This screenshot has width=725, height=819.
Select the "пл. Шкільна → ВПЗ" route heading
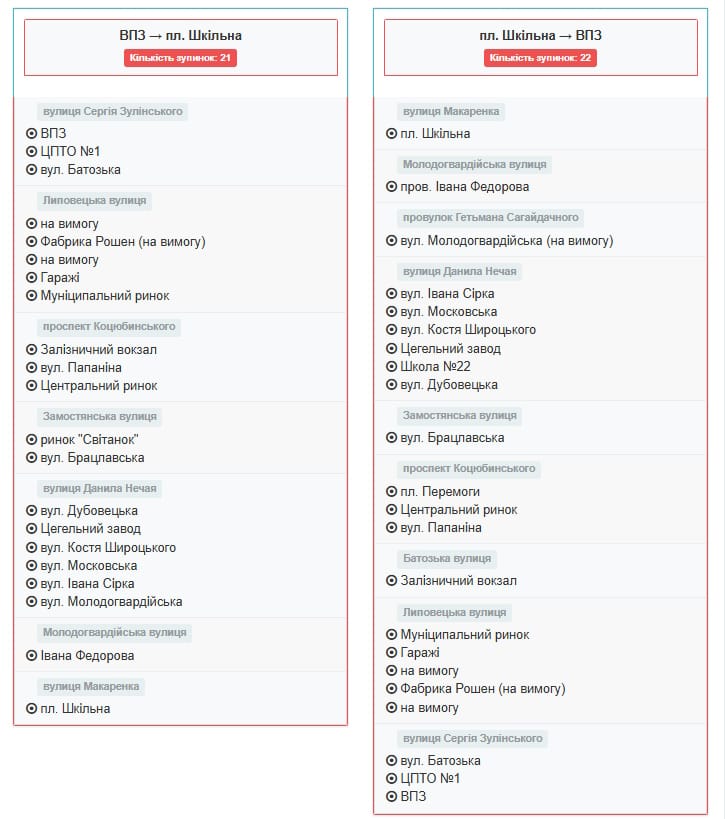point(540,36)
